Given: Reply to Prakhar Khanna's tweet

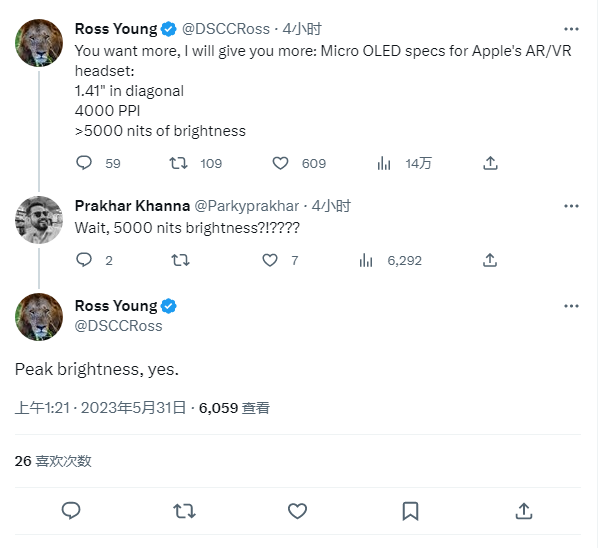Looking at the screenshot, I should [x=84, y=260].
